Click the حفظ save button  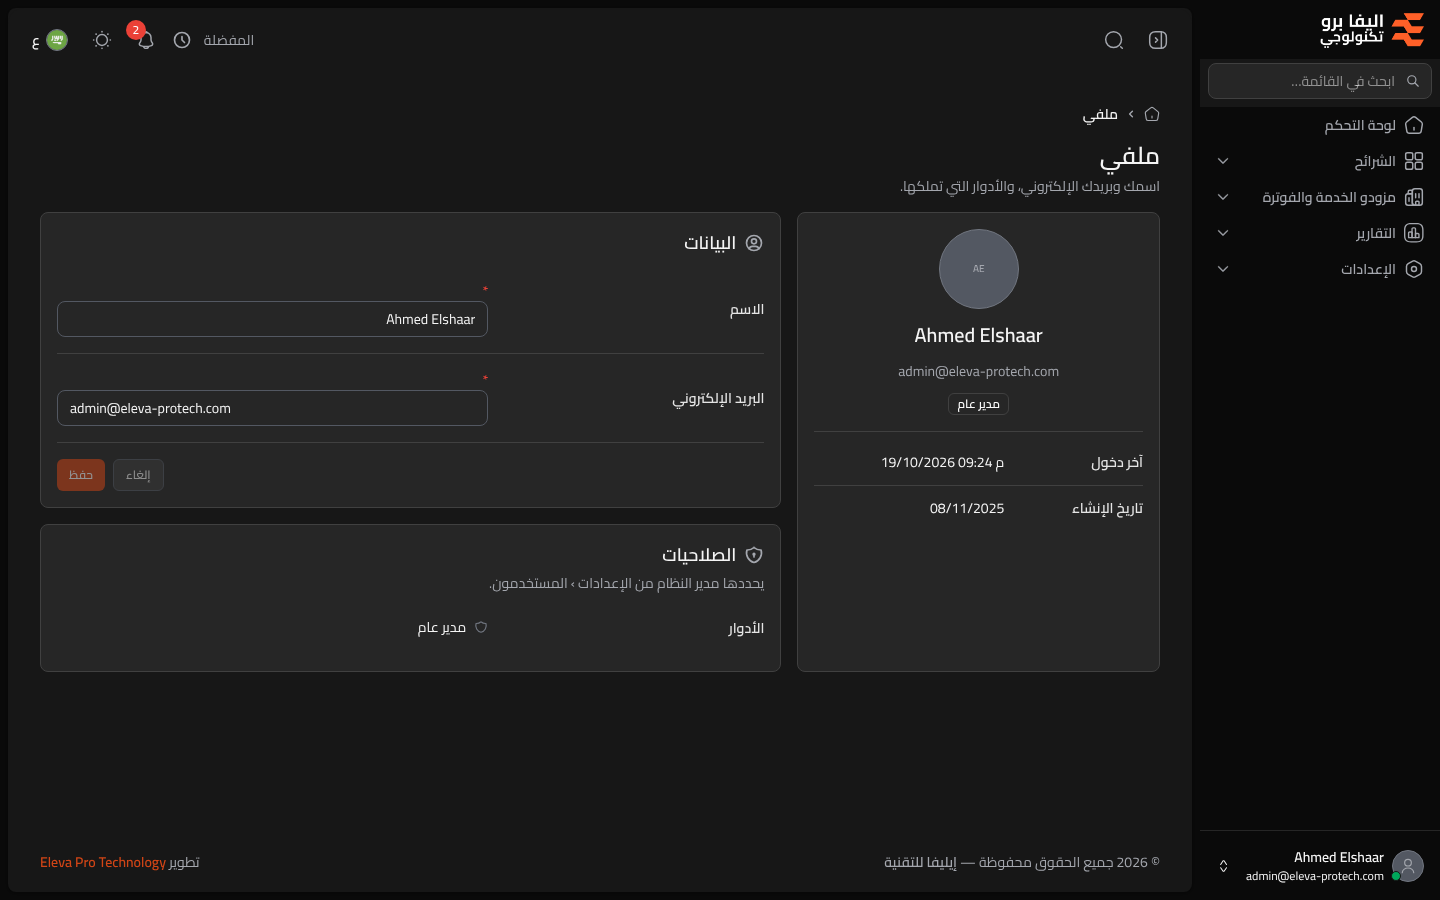pos(81,475)
